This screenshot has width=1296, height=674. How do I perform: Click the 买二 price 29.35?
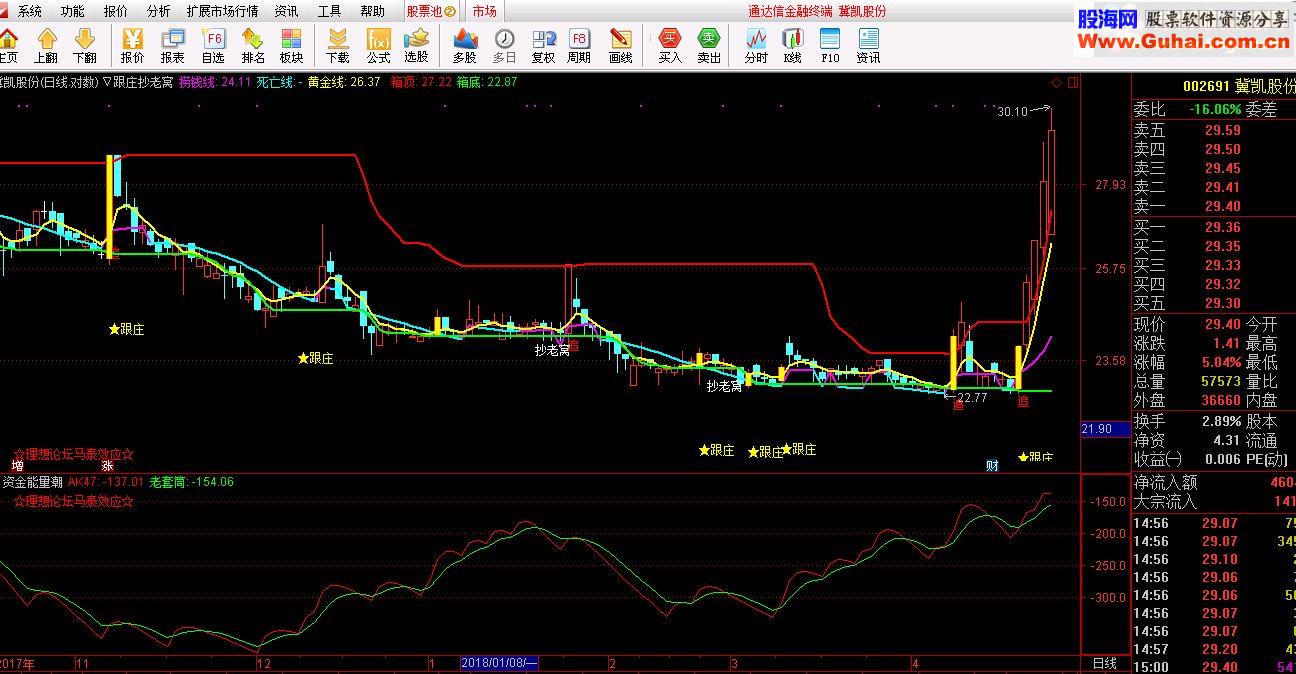point(1222,246)
